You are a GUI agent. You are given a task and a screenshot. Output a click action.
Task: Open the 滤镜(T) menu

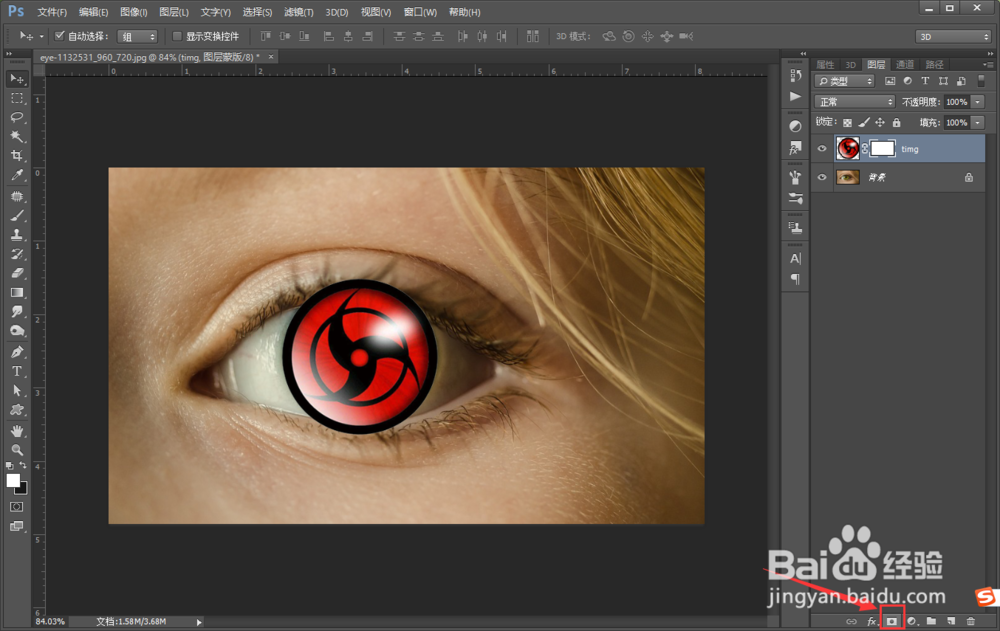[299, 12]
